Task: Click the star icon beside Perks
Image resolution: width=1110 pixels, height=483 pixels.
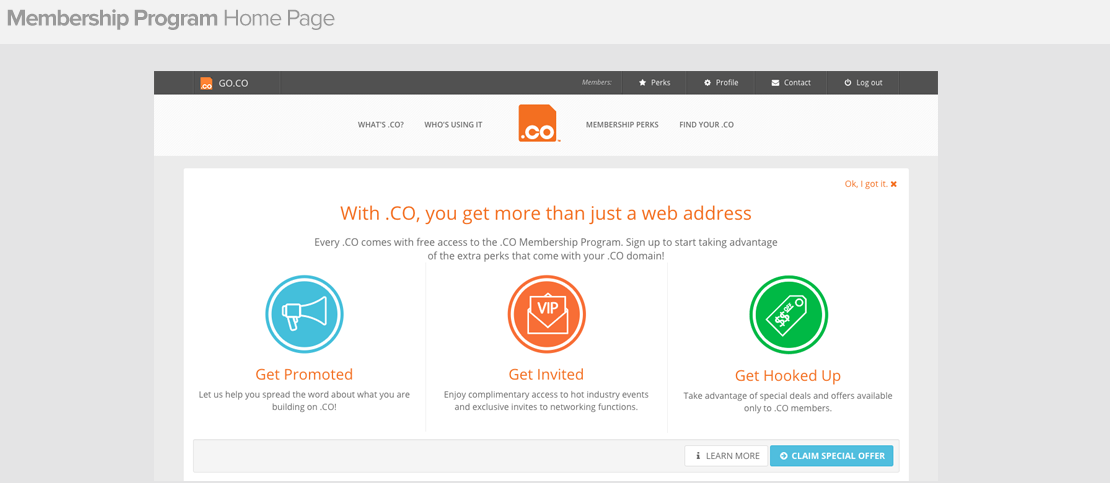Action: pos(643,83)
